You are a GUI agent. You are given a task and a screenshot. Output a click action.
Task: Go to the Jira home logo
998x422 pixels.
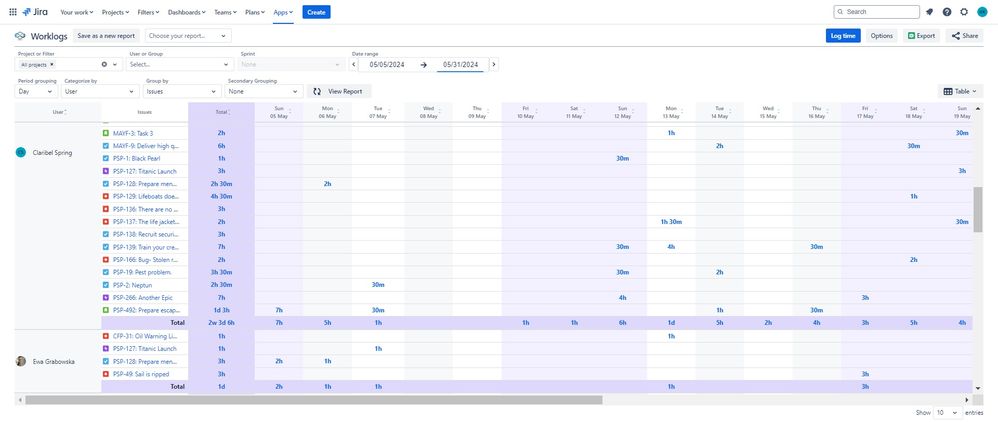(x=34, y=11)
